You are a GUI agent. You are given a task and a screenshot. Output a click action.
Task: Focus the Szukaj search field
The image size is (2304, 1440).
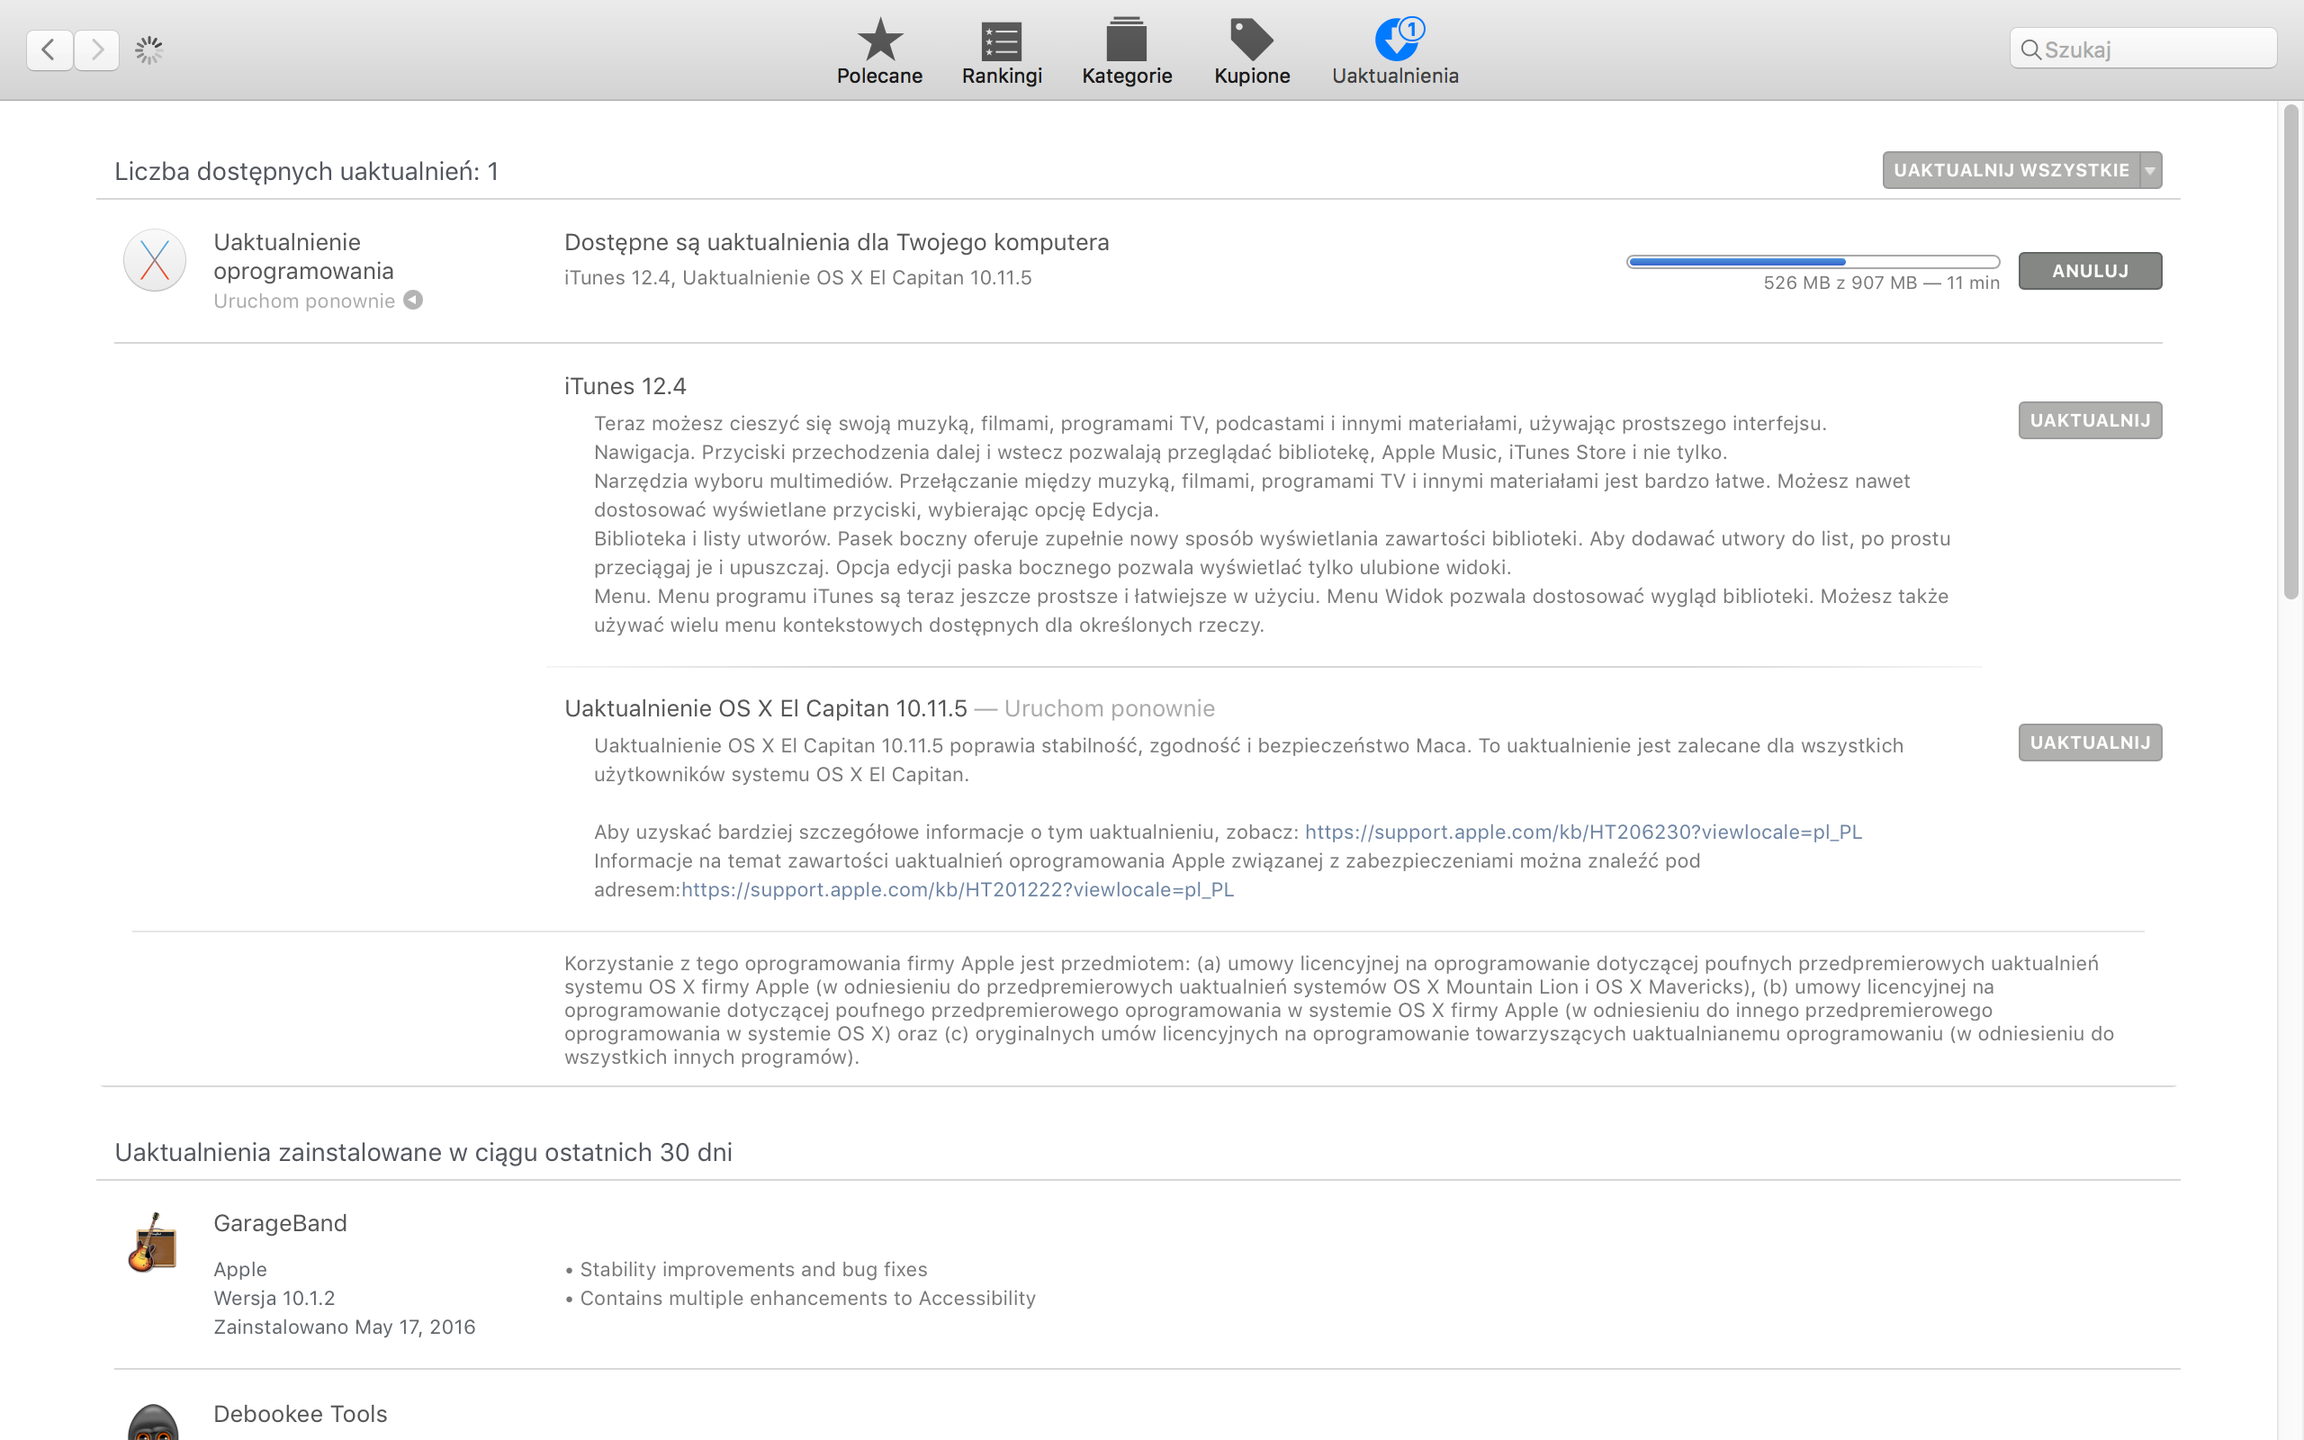(x=2143, y=49)
